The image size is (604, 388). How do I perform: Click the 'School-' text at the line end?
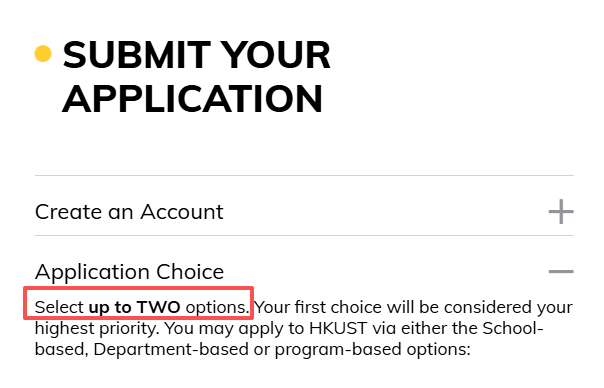[x=513, y=328]
